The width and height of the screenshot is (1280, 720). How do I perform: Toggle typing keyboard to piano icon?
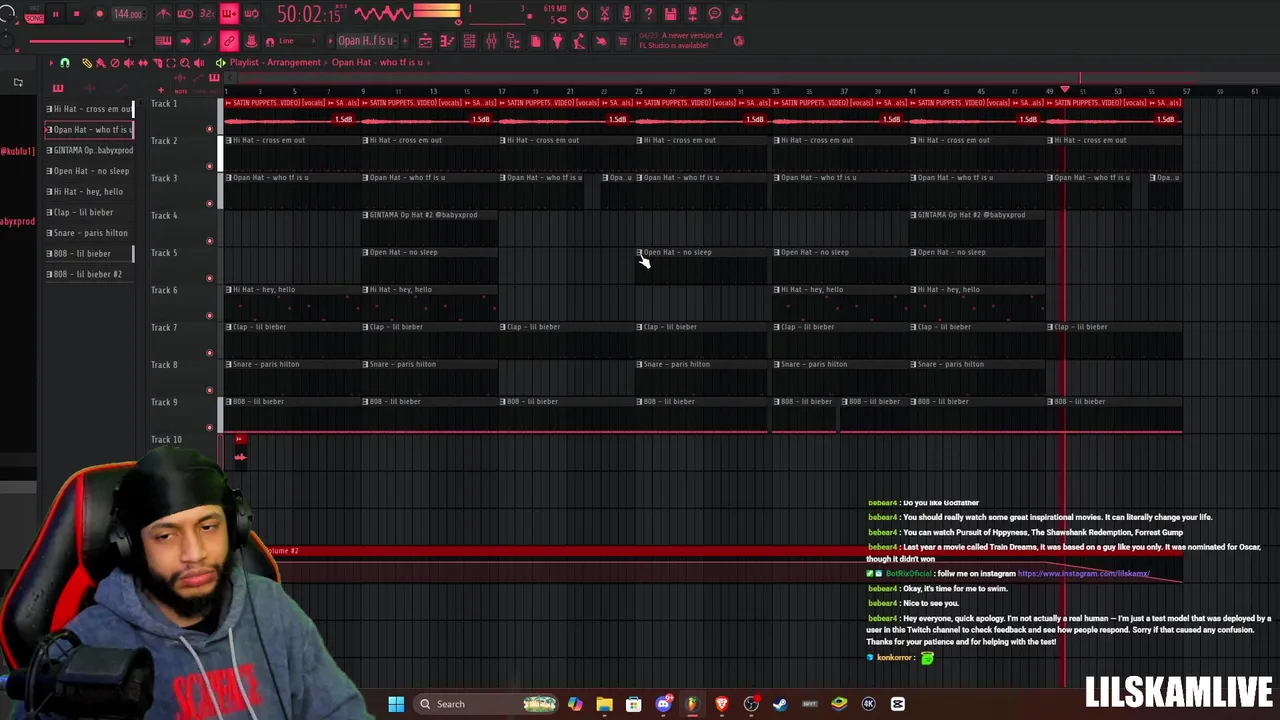click(x=163, y=41)
